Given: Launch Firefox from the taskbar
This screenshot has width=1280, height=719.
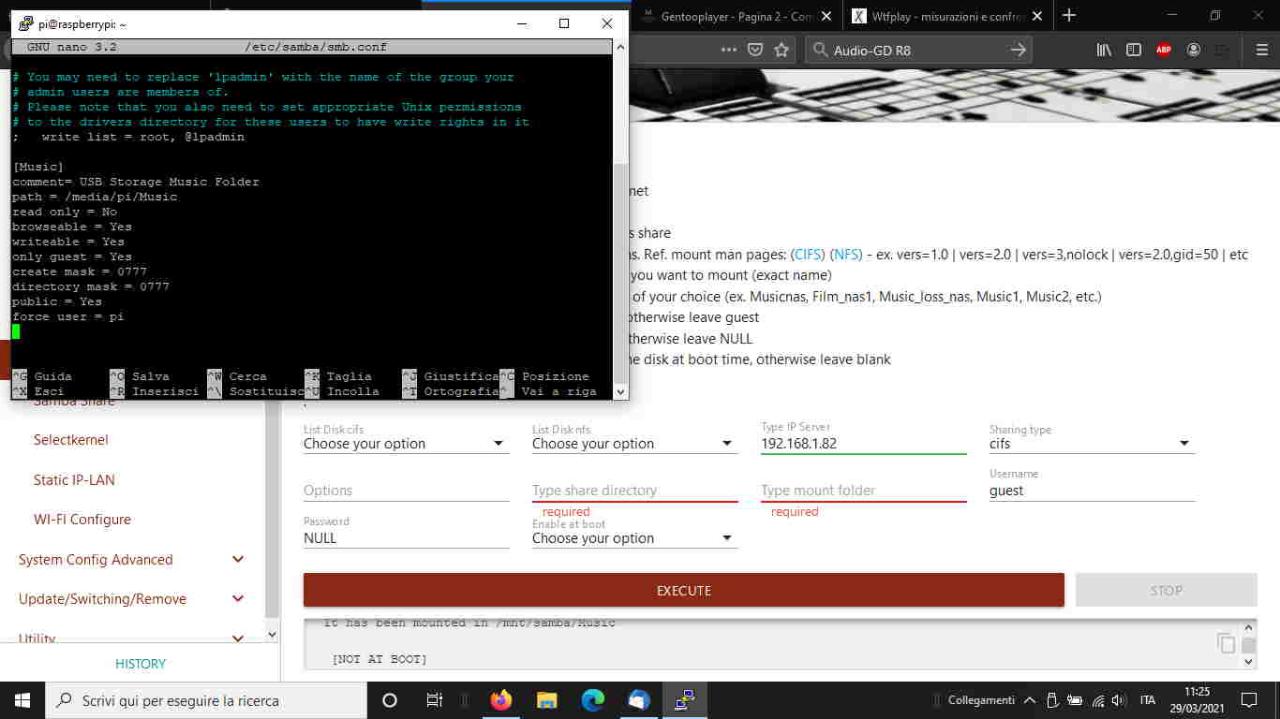Looking at the screenshot, I should point(501,700).
